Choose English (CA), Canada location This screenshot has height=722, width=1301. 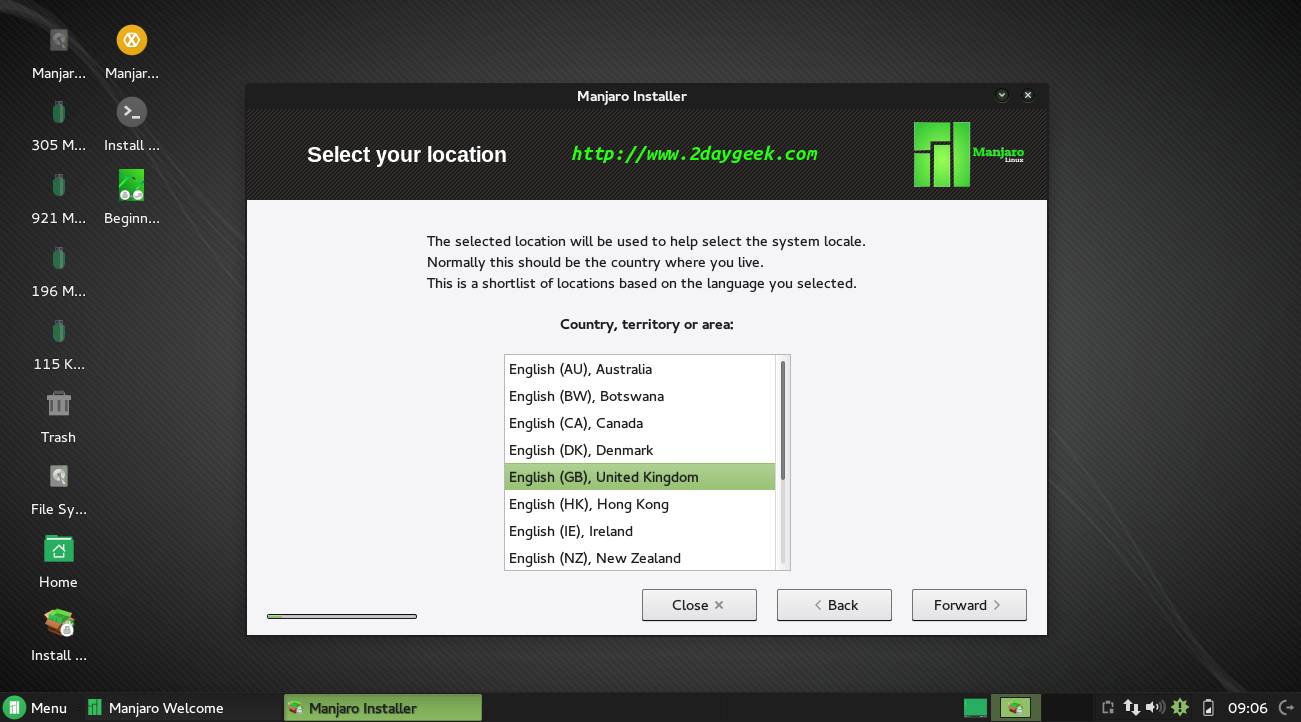pos(640,424)
